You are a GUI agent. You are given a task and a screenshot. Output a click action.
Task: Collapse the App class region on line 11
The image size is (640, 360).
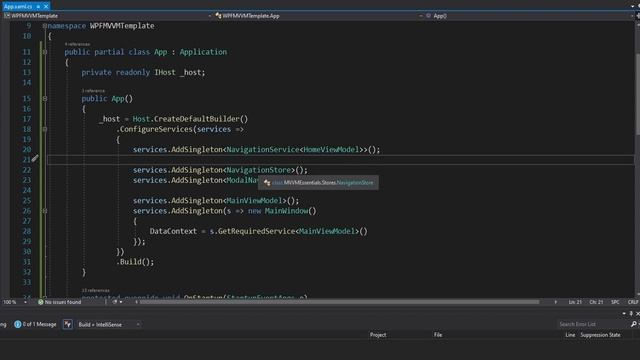coord(45,52)
